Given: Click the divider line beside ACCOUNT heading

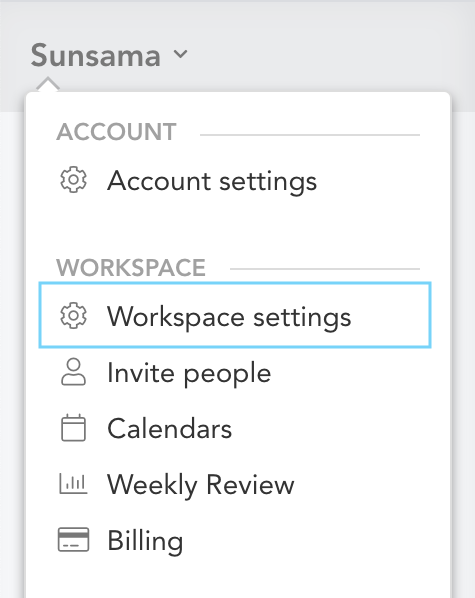Looking at the screenshot, I should (x=310, y=135).
